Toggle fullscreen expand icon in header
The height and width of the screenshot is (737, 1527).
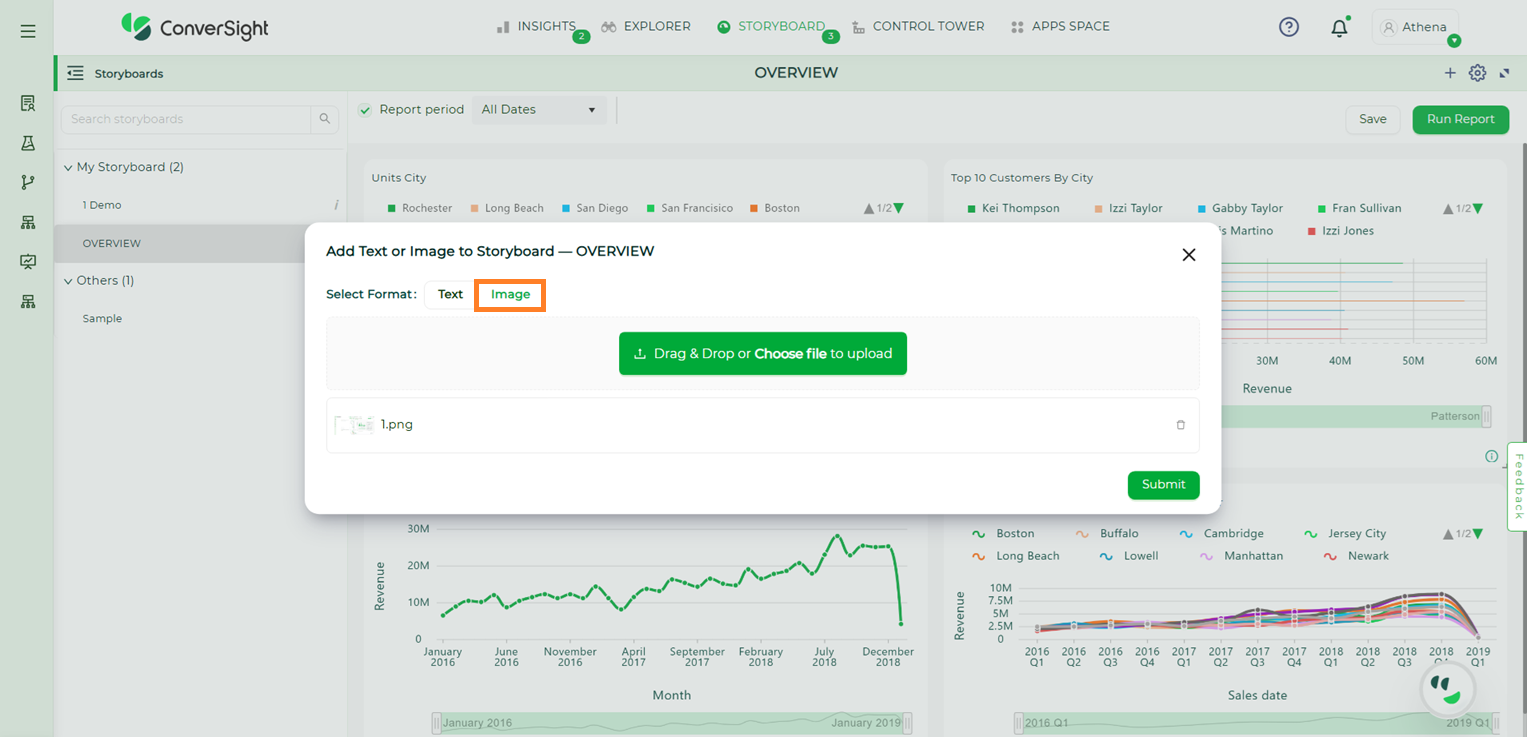click(1504, 73)
